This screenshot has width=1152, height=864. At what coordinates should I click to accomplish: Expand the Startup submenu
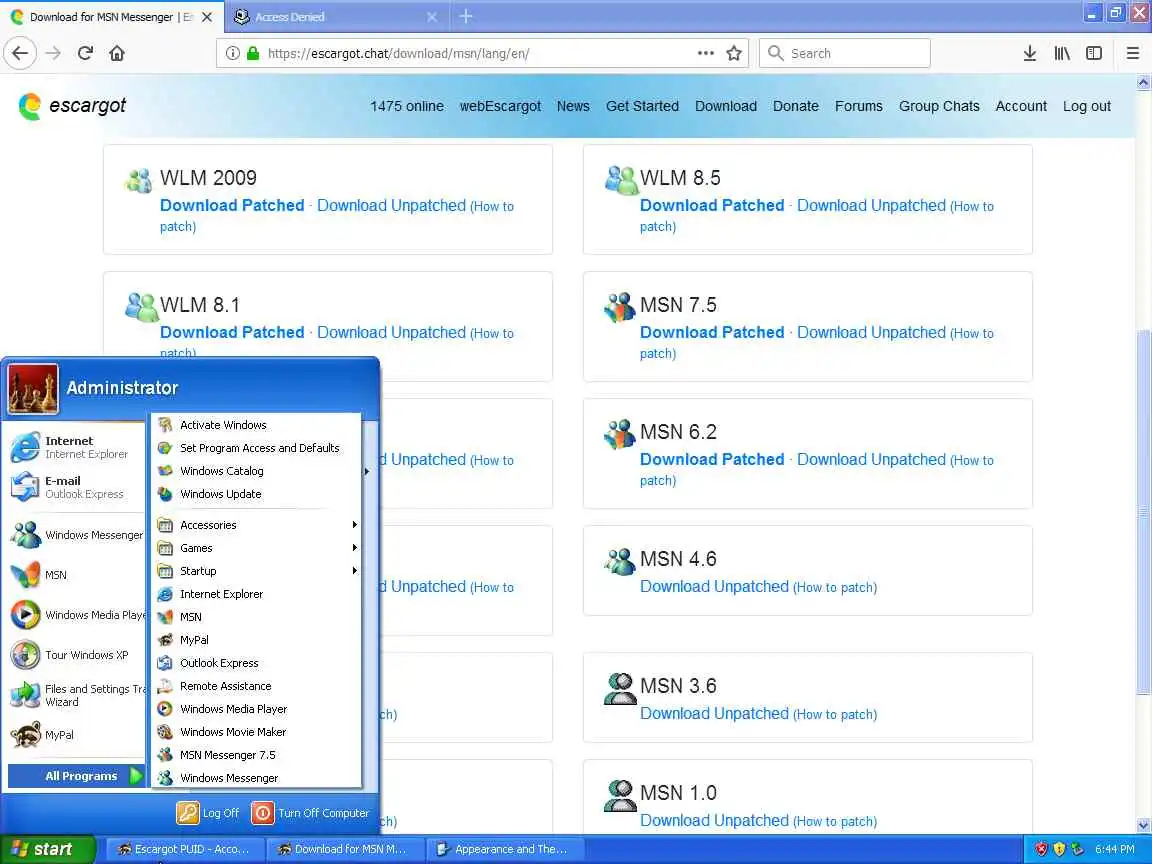(257, 571)
